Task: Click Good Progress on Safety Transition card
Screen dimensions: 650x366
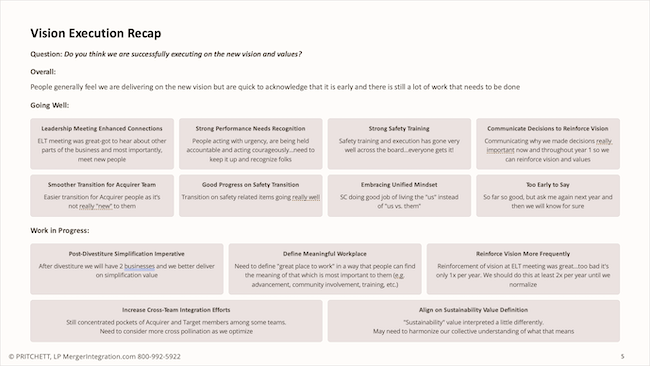Action: coord(250,196)
